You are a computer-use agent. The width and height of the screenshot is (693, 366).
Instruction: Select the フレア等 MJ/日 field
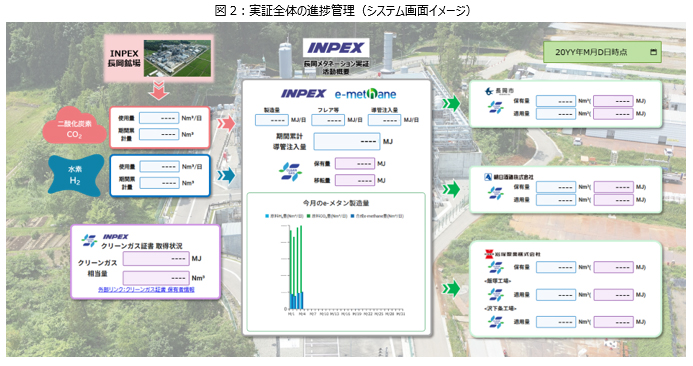pyautogui.click(x=328, y=120)
